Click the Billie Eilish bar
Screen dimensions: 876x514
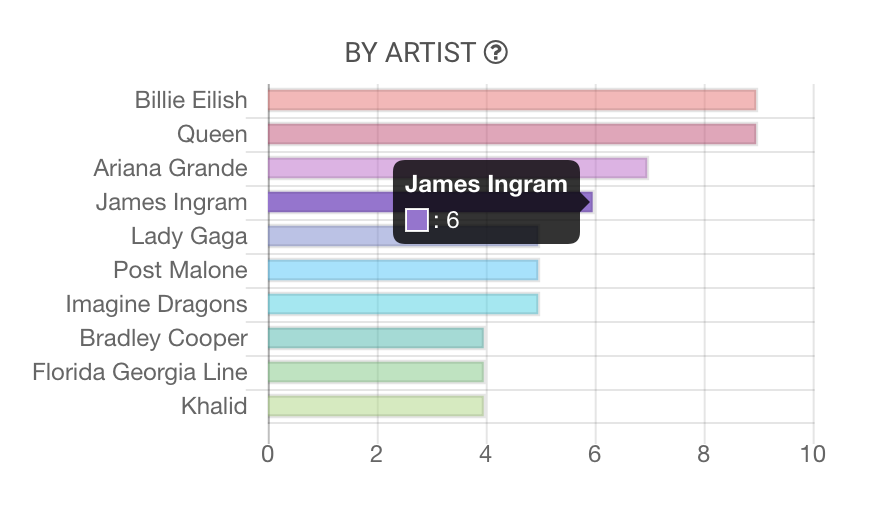[x=512, y=100]
